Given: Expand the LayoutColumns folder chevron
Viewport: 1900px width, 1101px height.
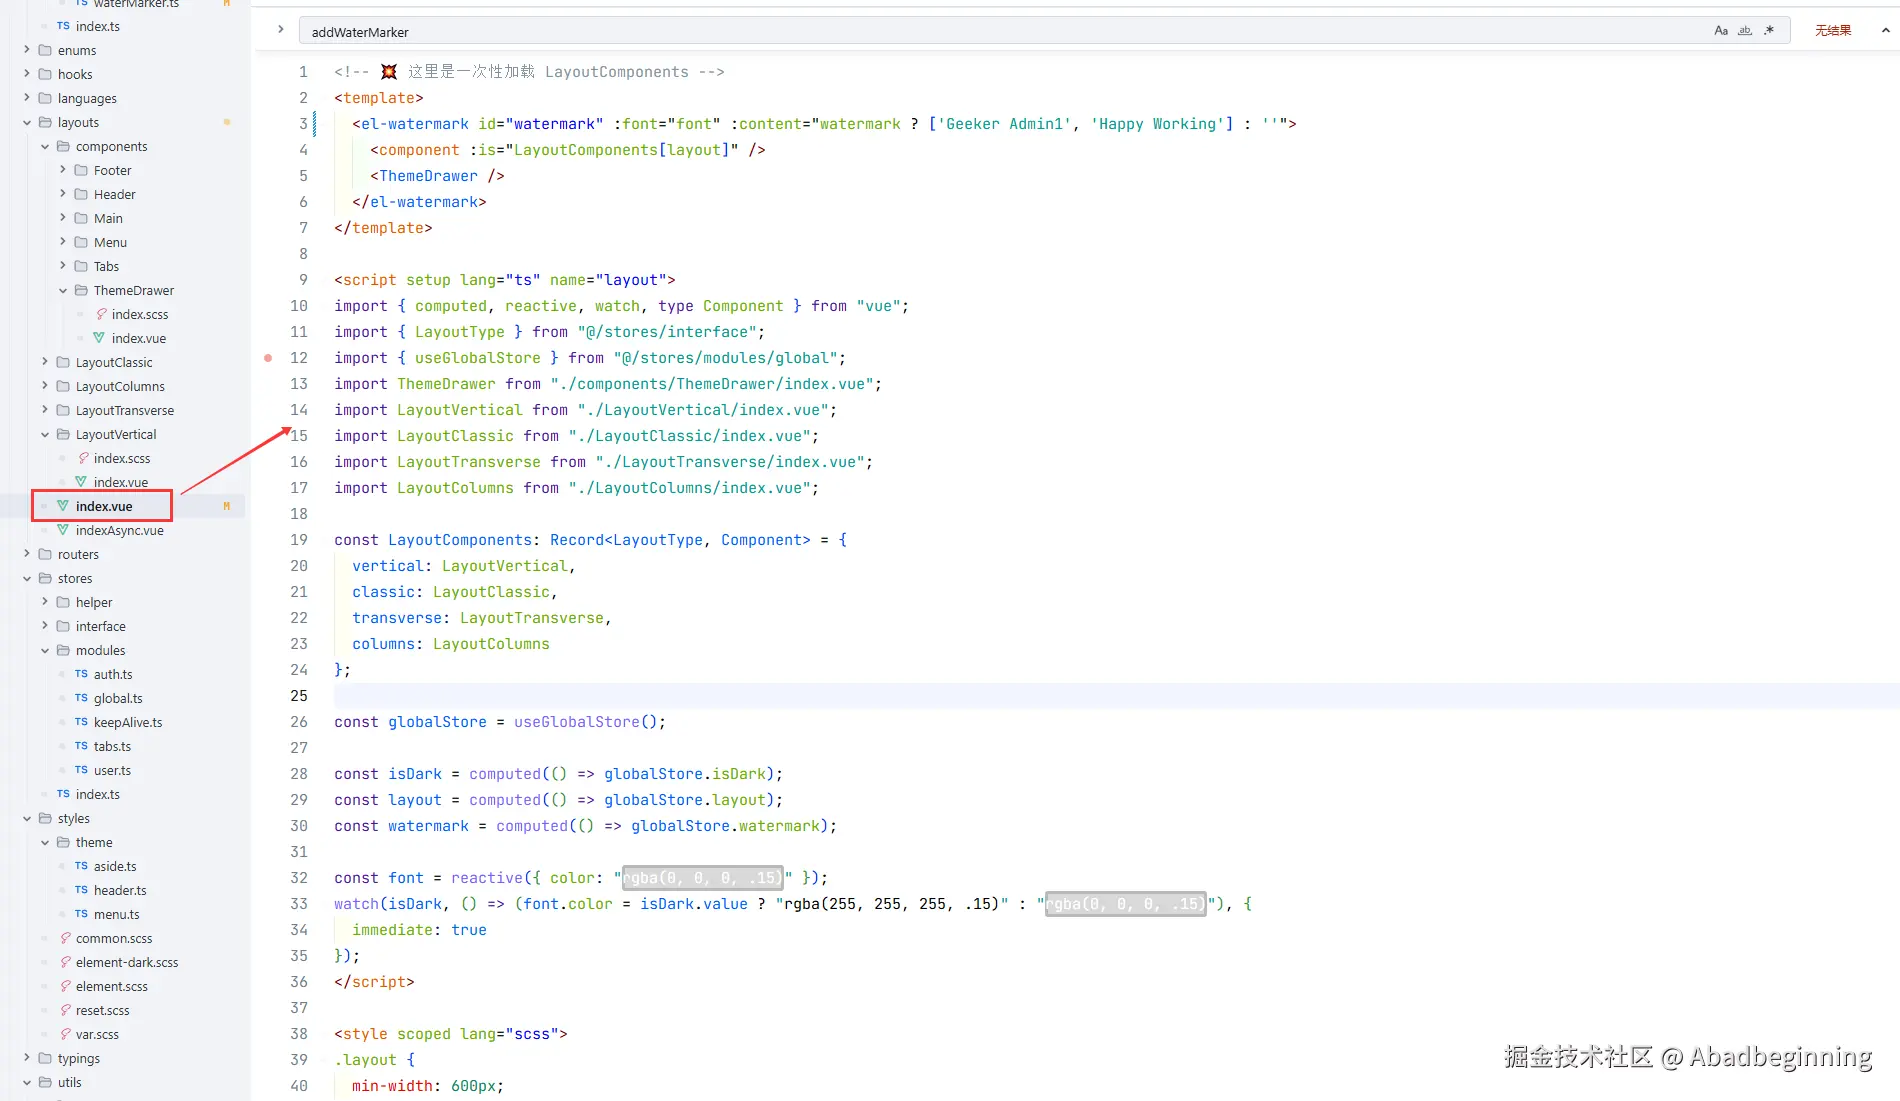Looking at the screenshot, I should click(45, 386).
